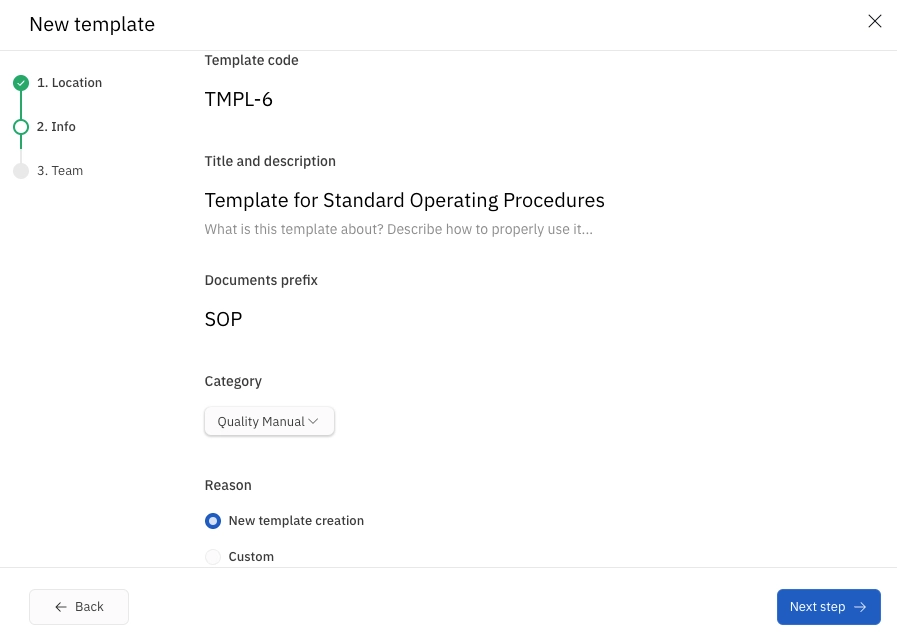This screenshot has width=897, height=636.
Task: Click the template title input field
Action: pyautogui.click(x=404, y=200)
